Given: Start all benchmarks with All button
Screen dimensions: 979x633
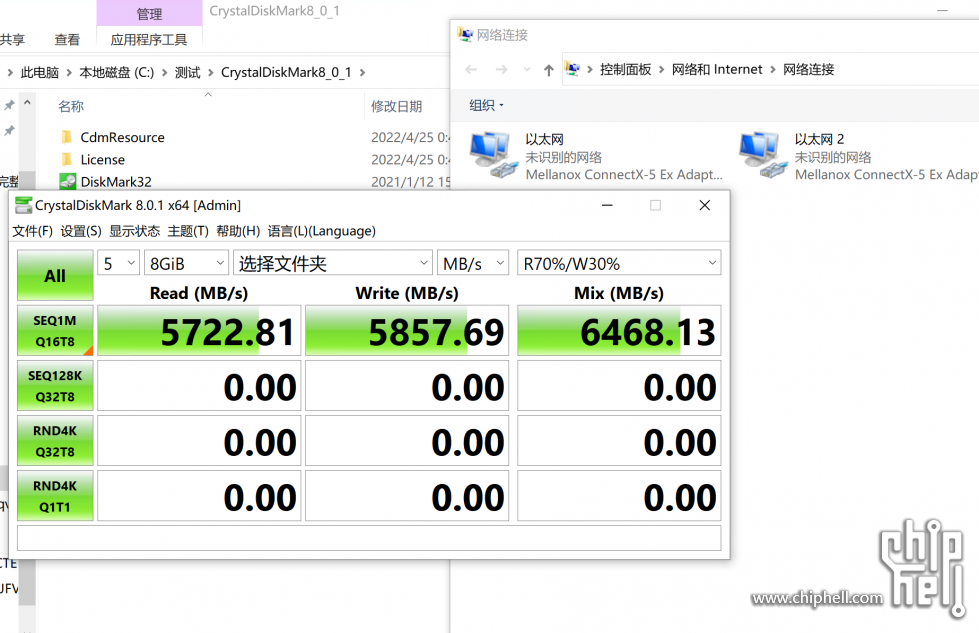Looking at the screenshot, I should [55, 276].
